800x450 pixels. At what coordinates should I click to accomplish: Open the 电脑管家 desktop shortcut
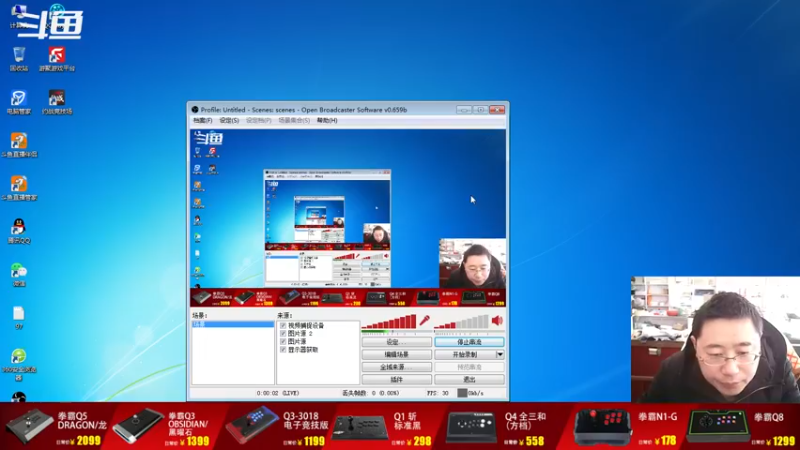click(19, 102)
